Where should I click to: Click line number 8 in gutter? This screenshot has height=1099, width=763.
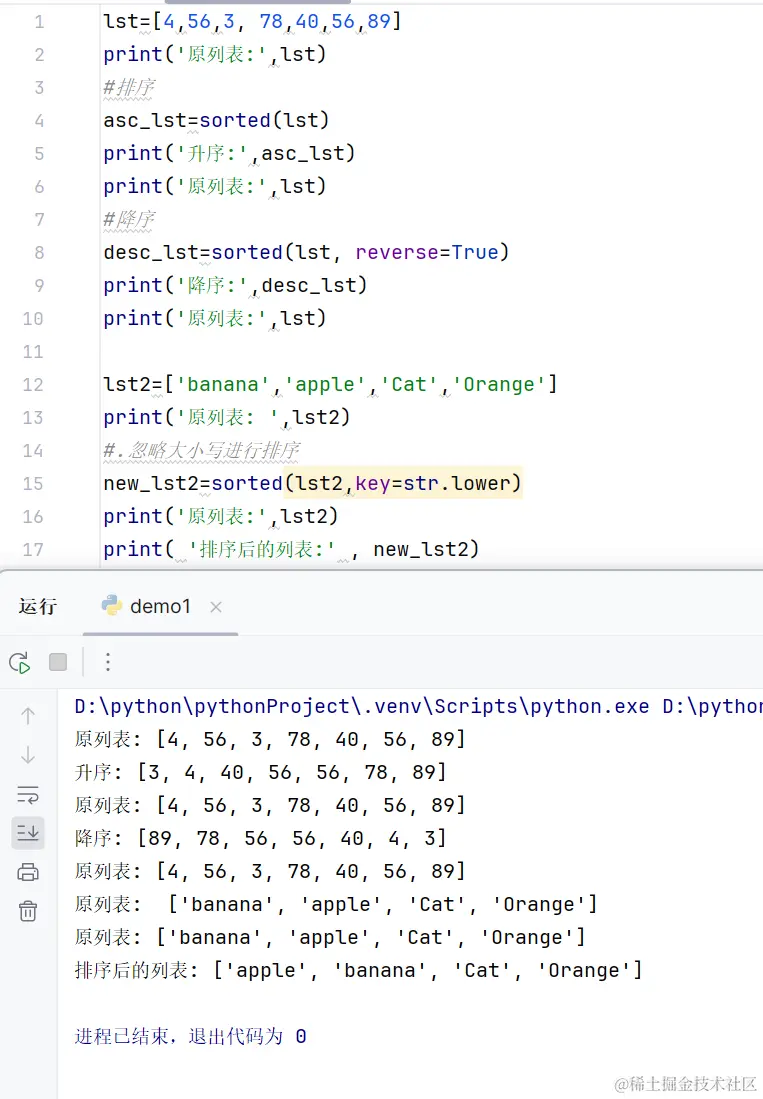pos(39,252)
